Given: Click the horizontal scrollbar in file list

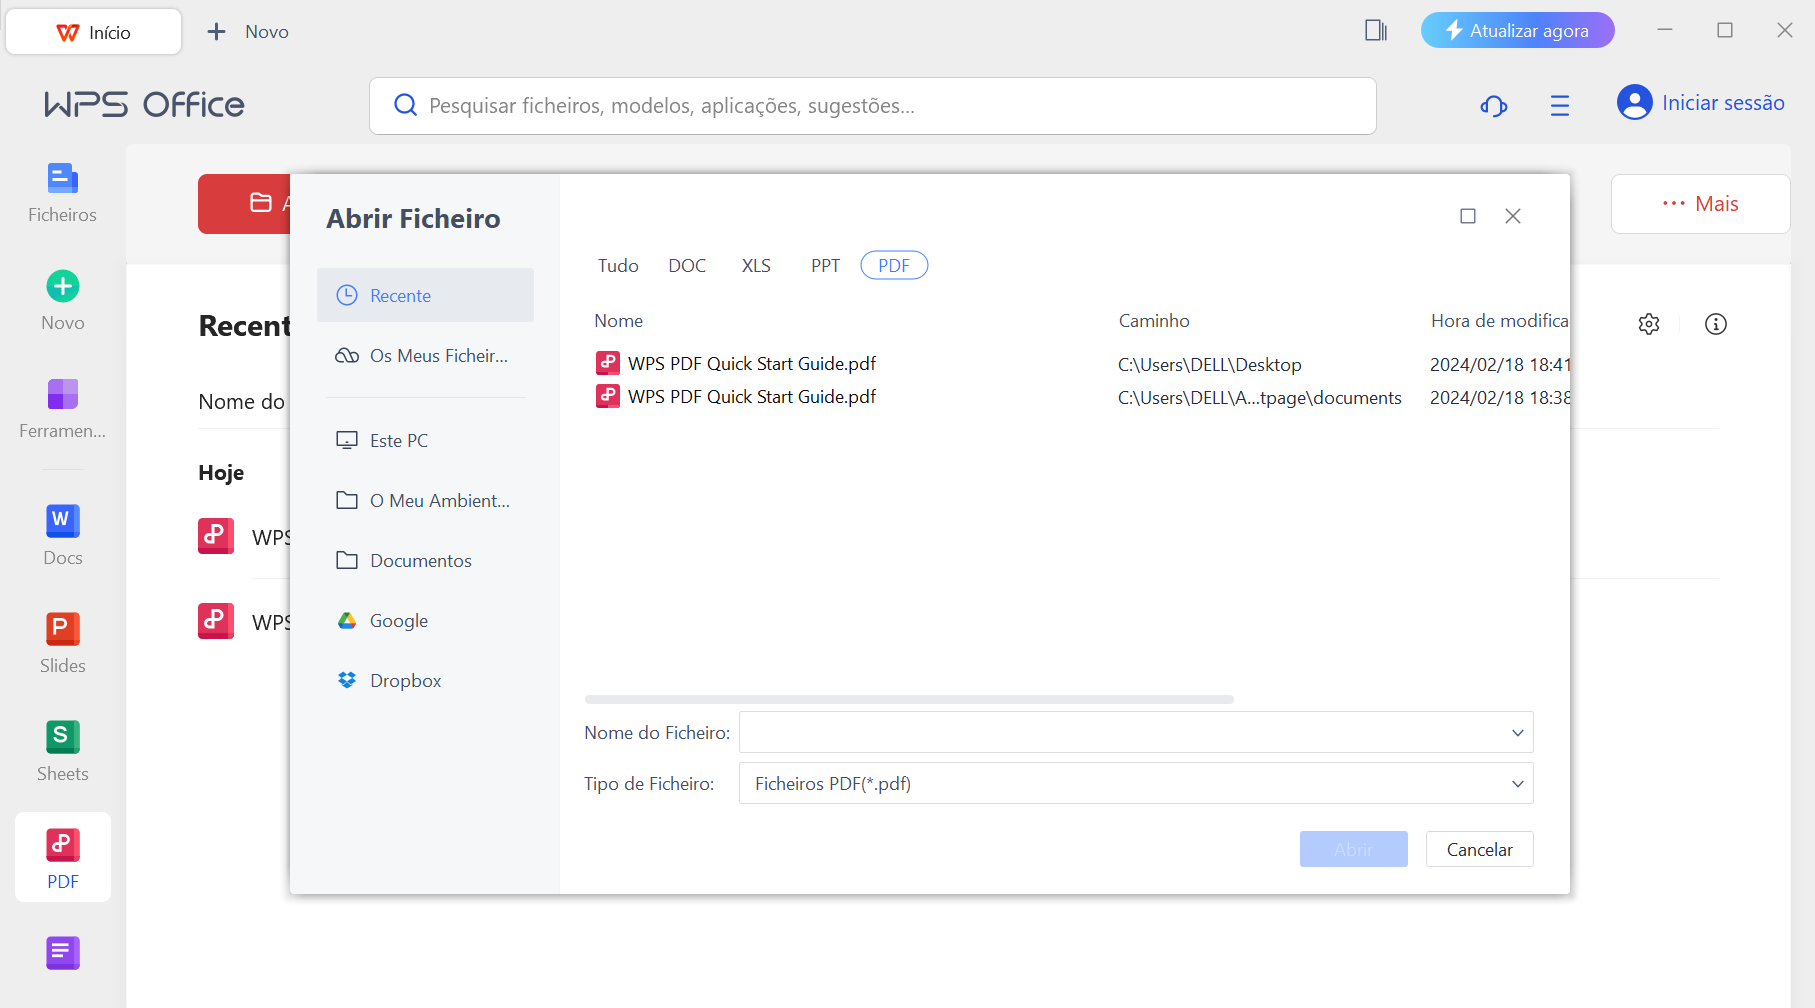Looking at the screenshot, I should pyautogui.click(x=909, y=699).
